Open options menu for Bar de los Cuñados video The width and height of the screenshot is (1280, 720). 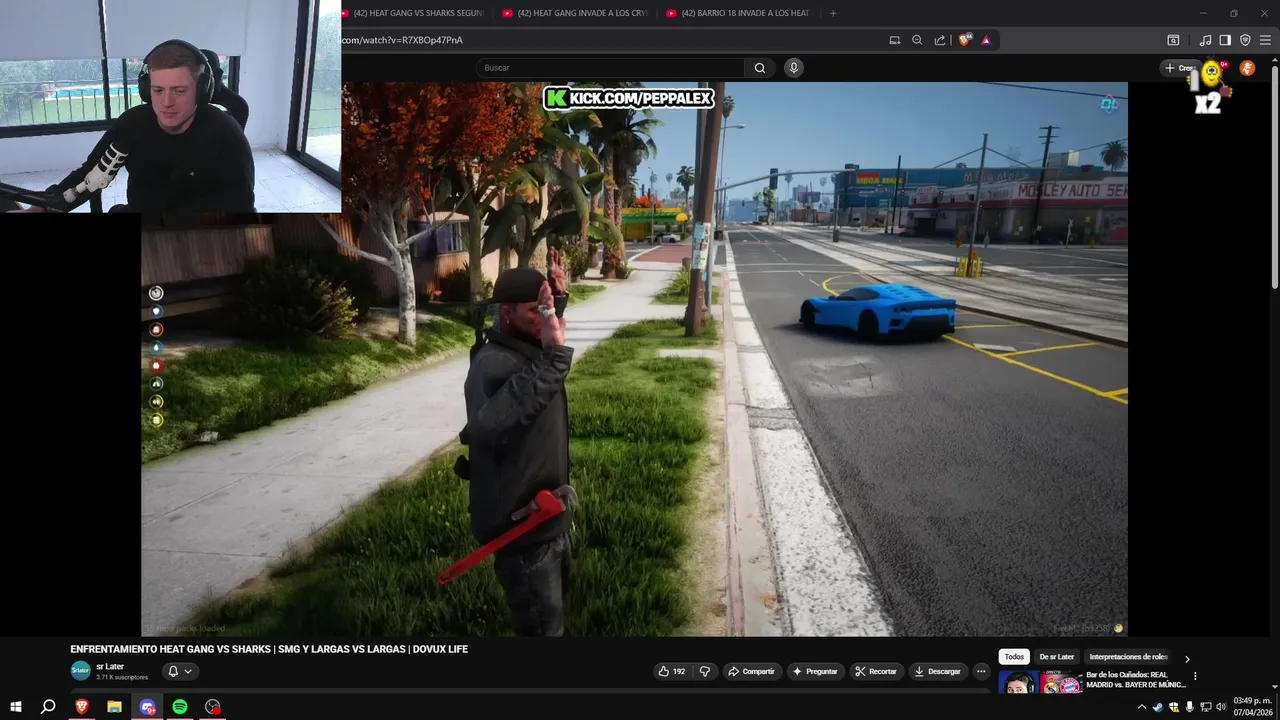(1194, 676)
